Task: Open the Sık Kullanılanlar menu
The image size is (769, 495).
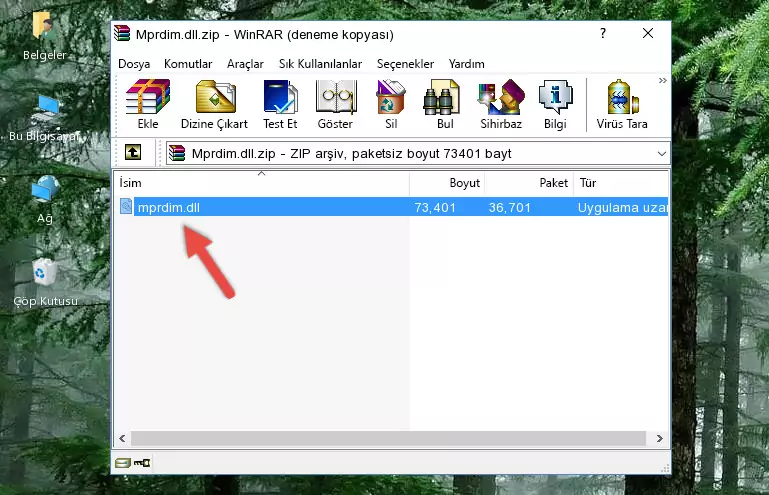Action: pyautogui.click(x=320, y=64)
